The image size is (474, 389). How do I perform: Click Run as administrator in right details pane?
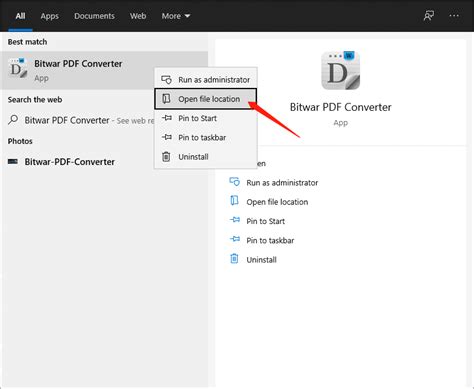[282, 183]
